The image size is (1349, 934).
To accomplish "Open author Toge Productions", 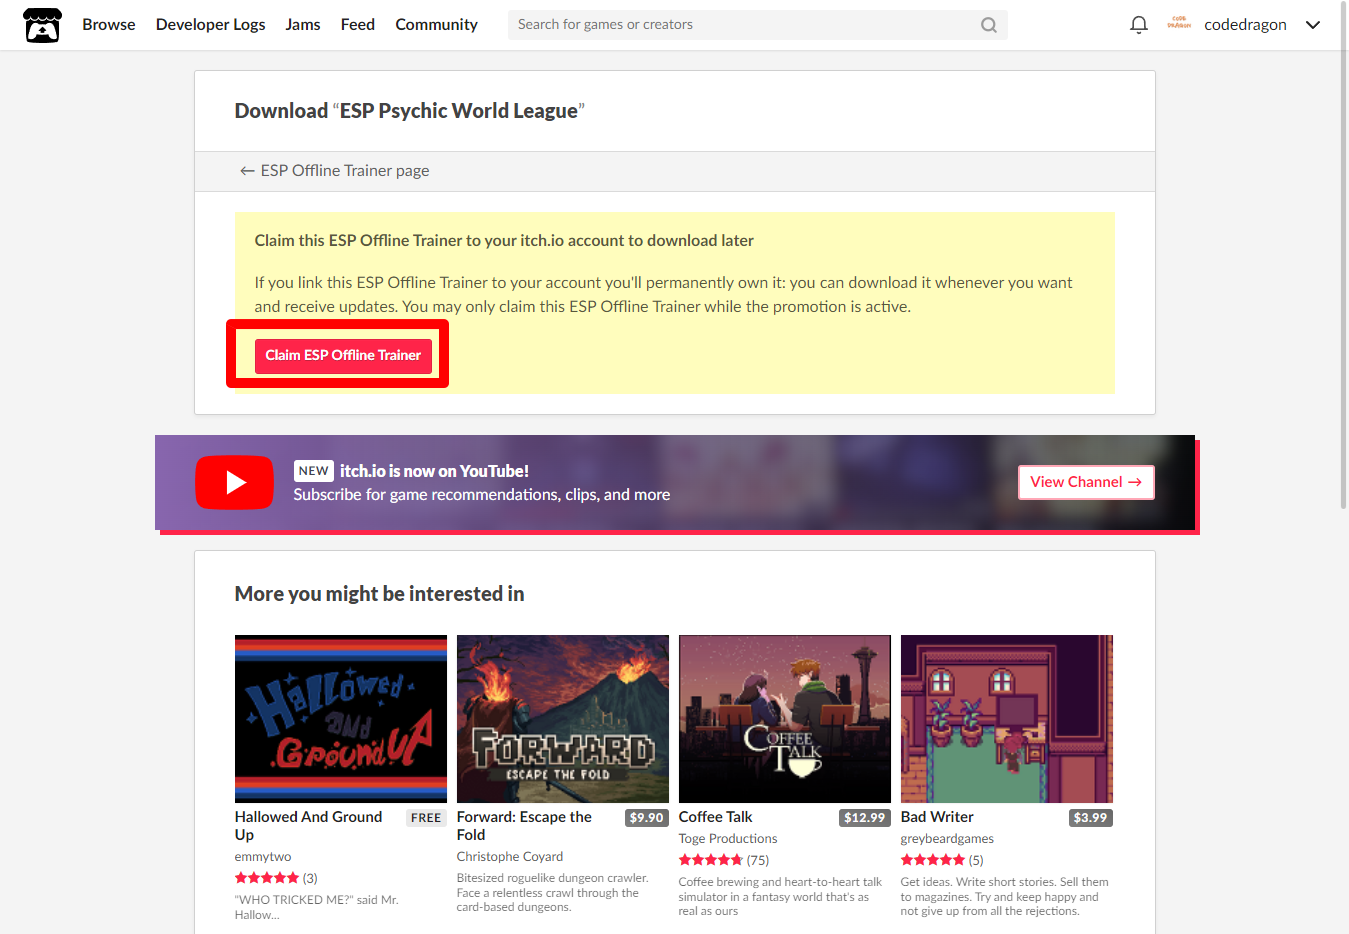I will click(728, 839).
